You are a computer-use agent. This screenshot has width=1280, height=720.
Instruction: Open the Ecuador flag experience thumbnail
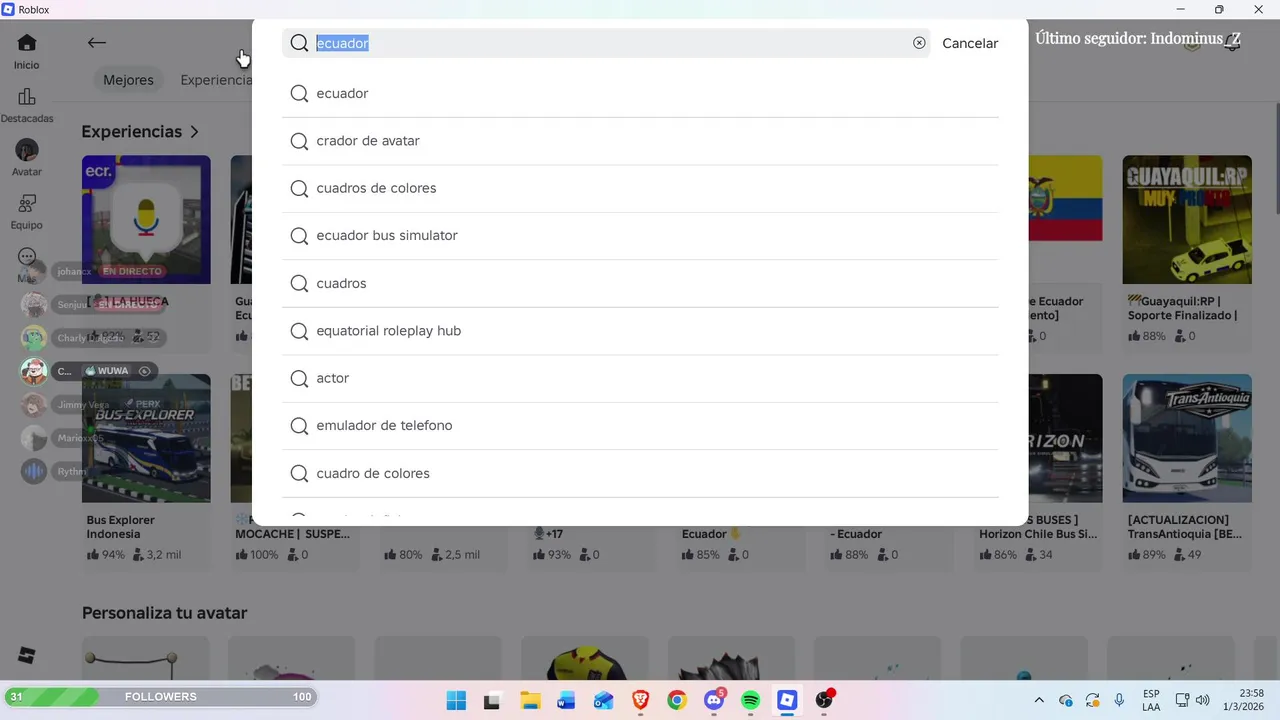[x=1065, y=219]
